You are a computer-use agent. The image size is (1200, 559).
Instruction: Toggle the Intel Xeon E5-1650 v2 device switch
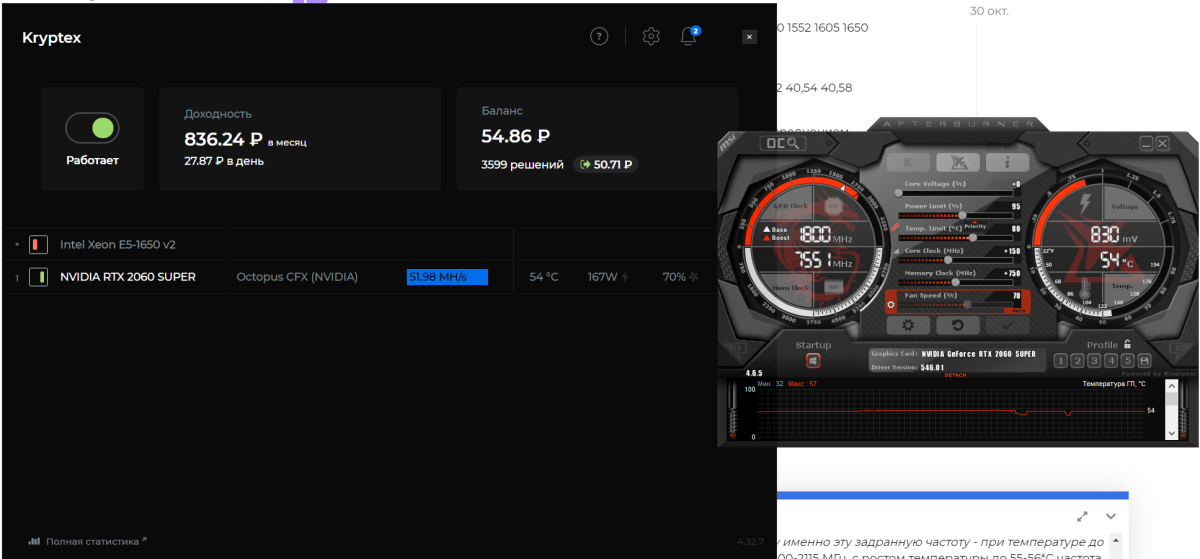pos(39,244)
